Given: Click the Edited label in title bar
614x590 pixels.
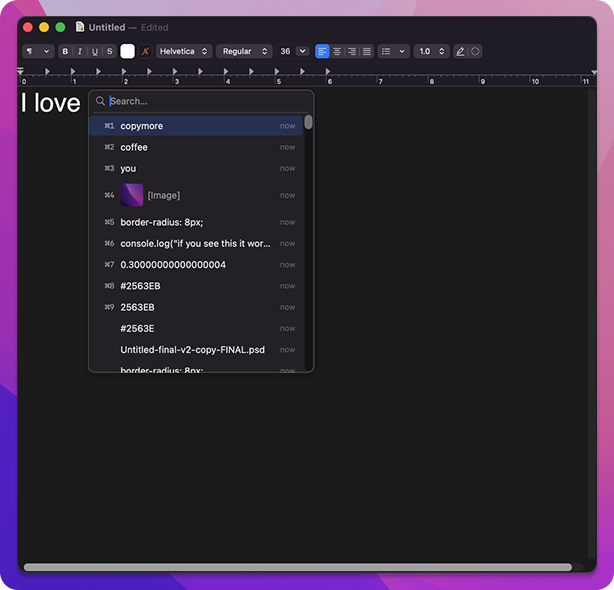Looking at the screenshot, I should pyautogui.click(x=155, y=27).
